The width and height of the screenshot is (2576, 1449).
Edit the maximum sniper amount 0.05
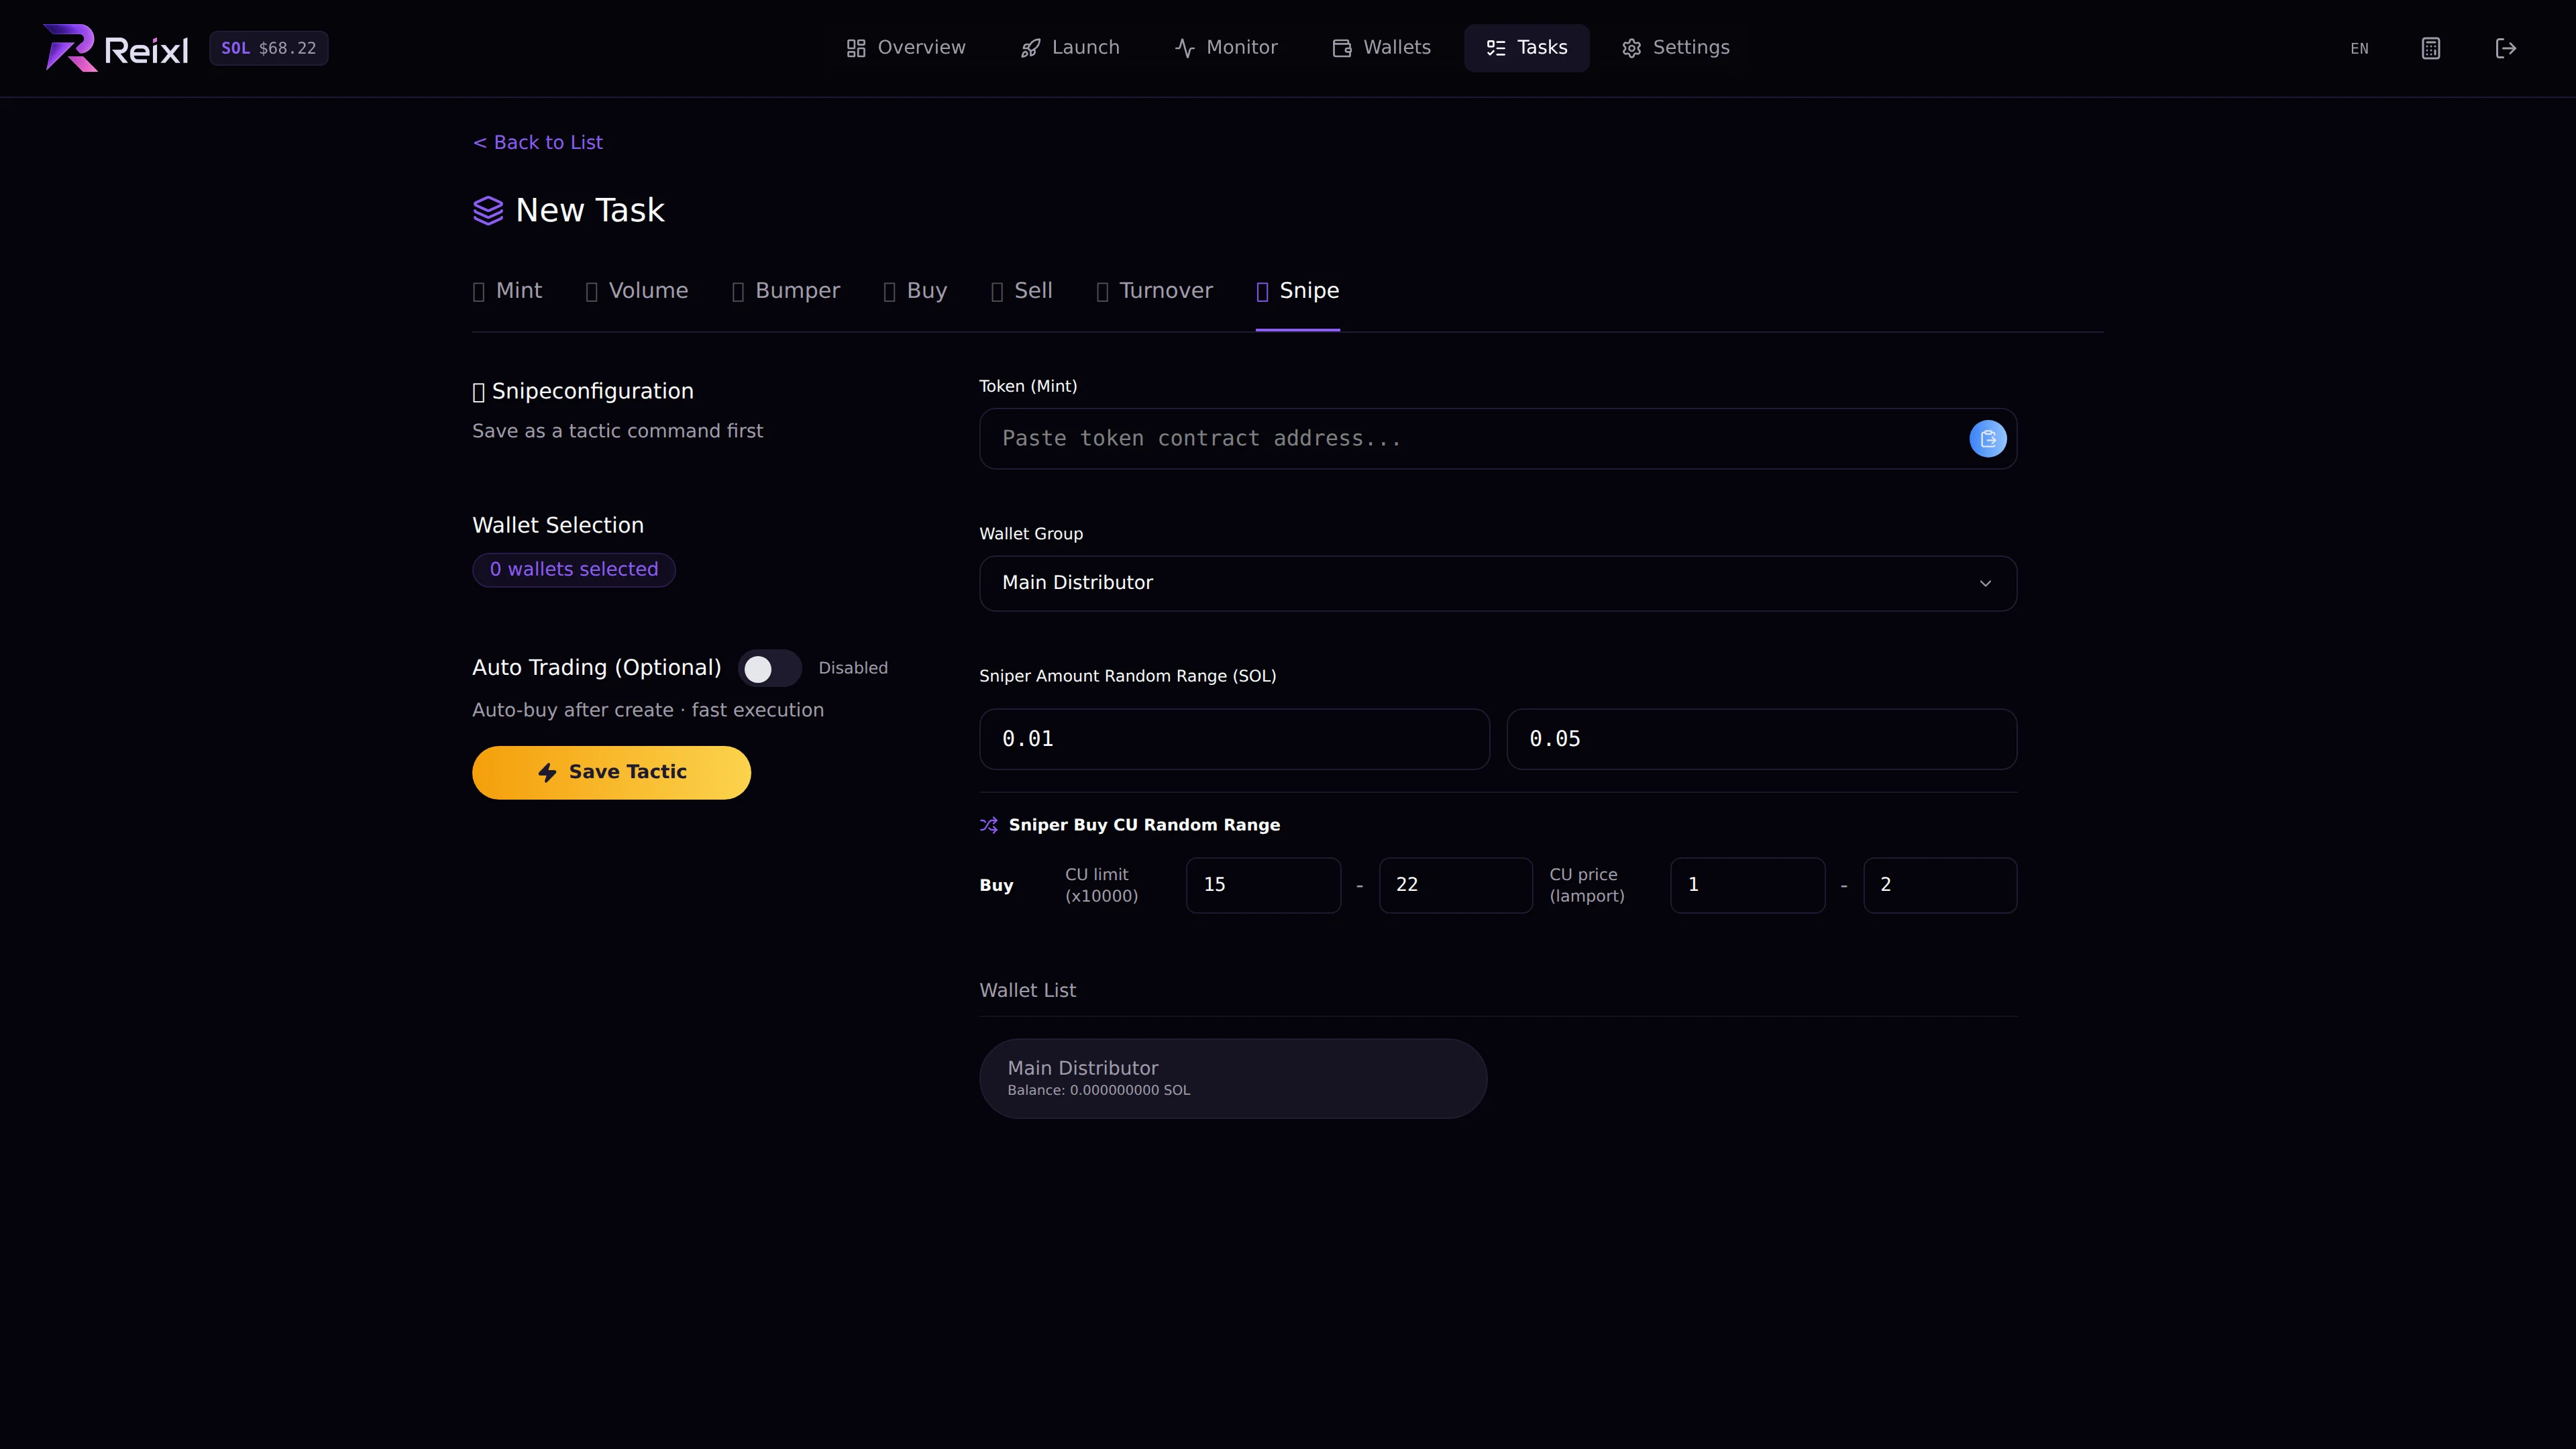pos(1761,739)
